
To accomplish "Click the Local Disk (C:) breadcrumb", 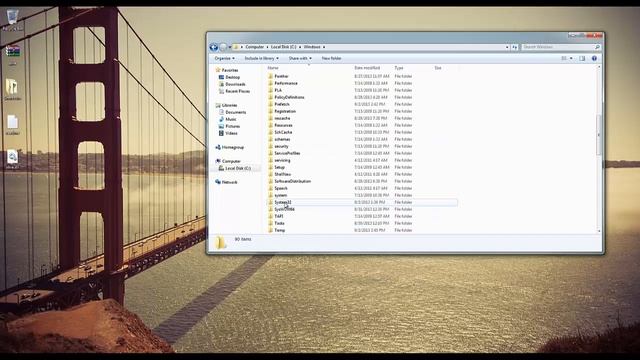I will tap(284, 47).
